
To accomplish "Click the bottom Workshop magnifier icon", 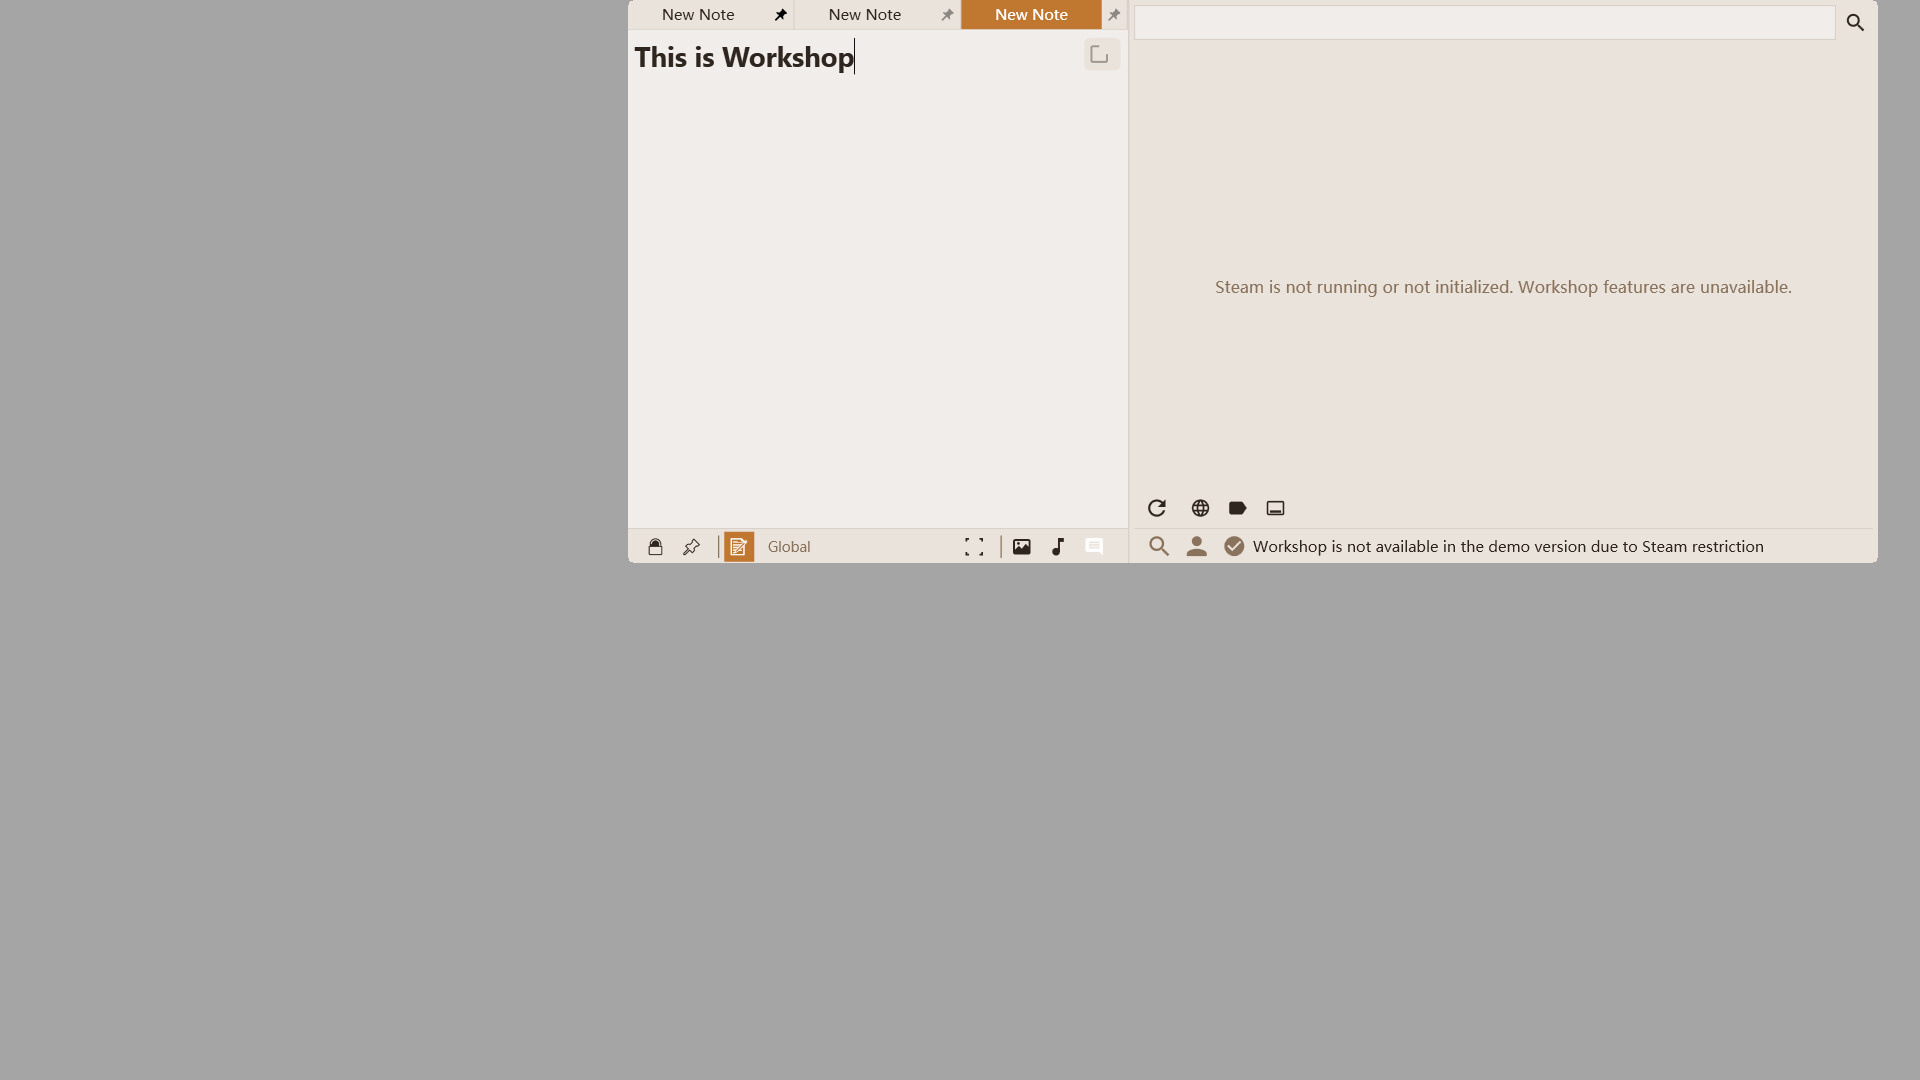I will coord(1159,546).
